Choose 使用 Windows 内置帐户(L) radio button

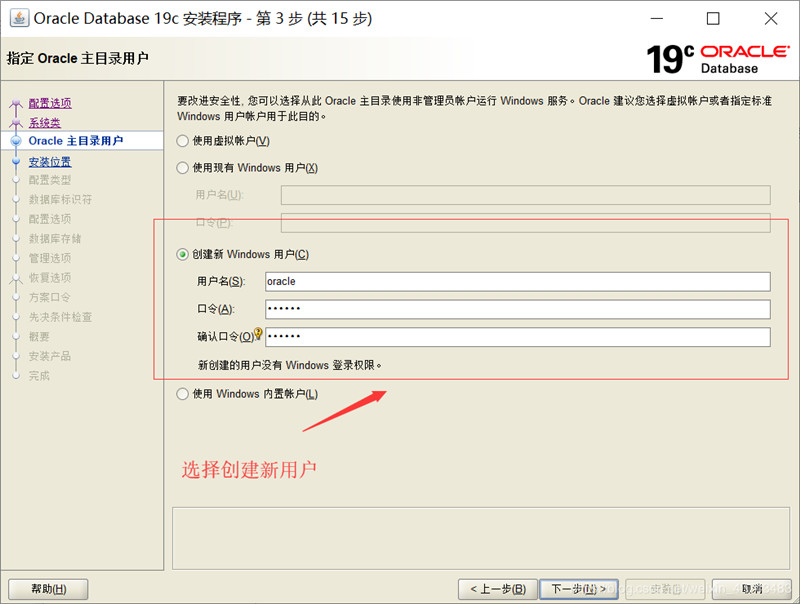(183, 394)
